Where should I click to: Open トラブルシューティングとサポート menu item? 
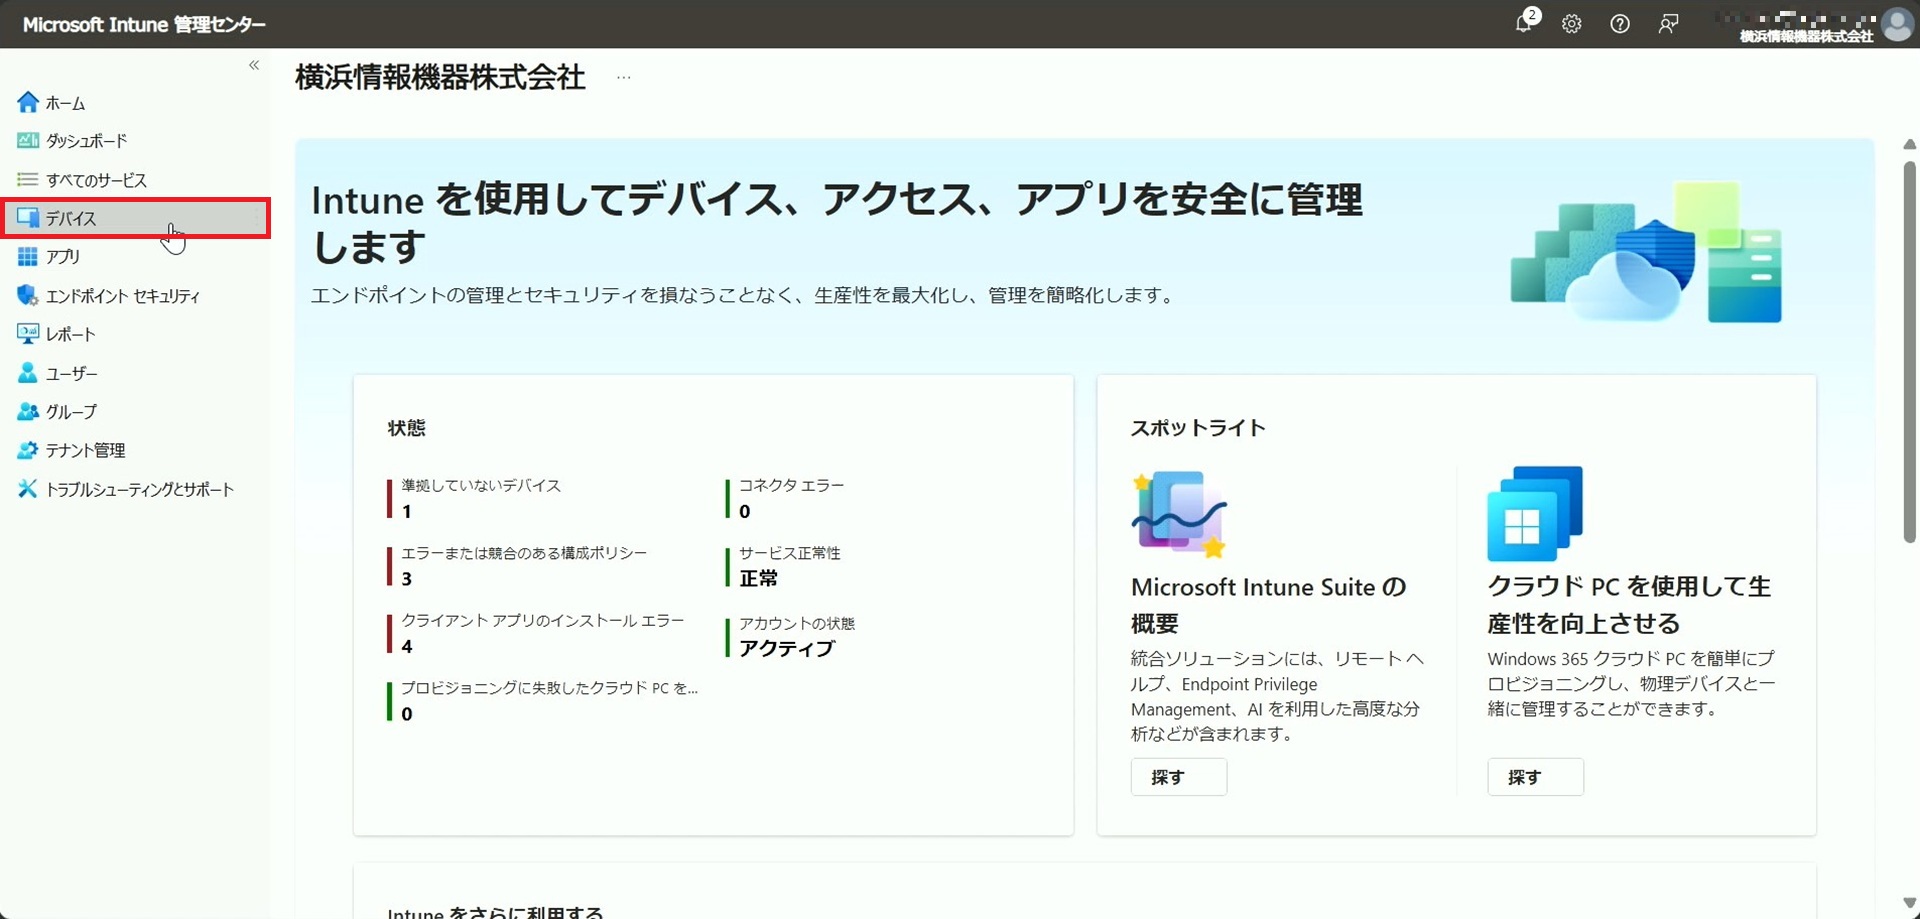tap(140, 489)
